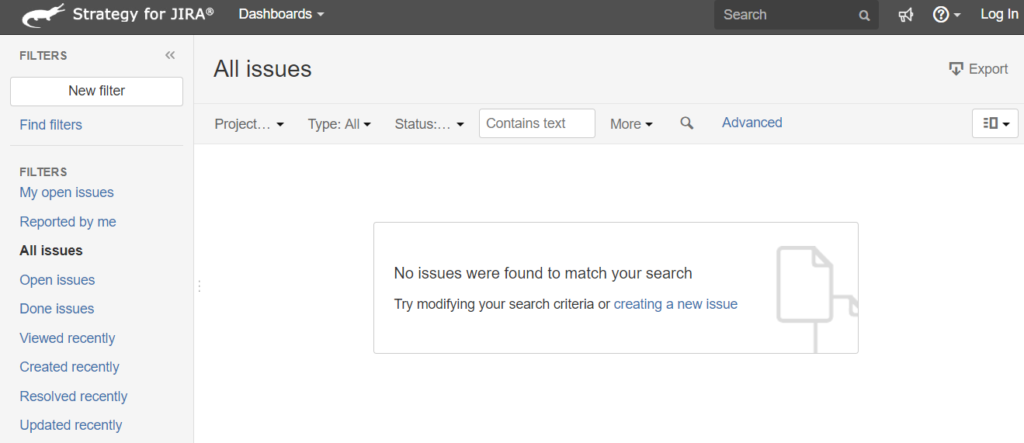Select the My open issues filter
The width and height of the screenshot is (1024, 443).
point(67,193)
